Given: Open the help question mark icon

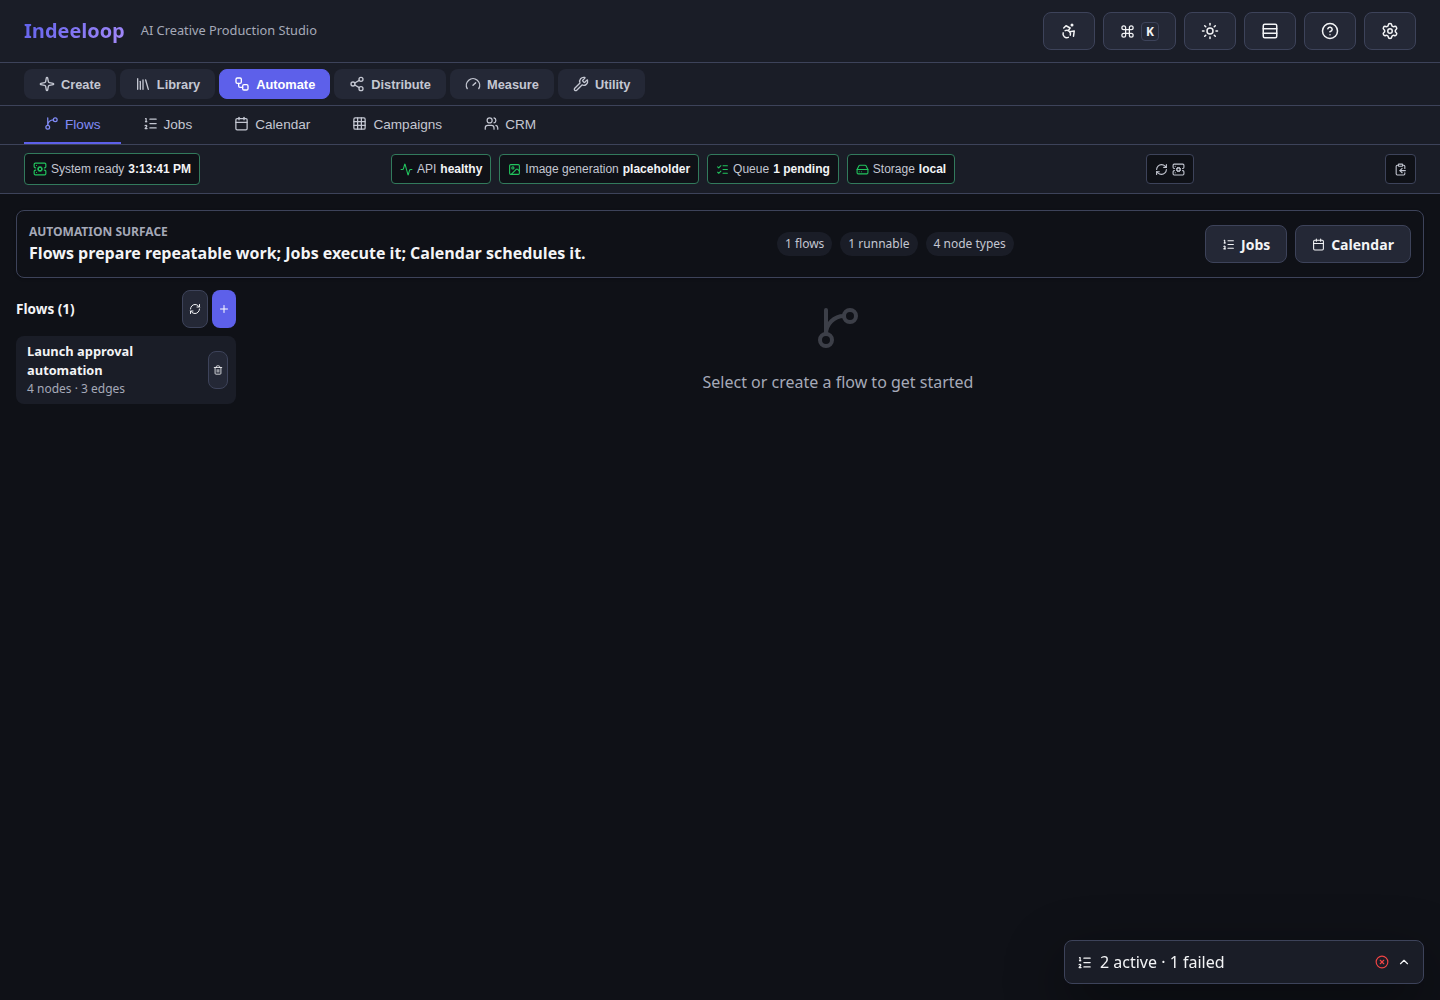Looking at the screenshot, I should pos(1330,31).
